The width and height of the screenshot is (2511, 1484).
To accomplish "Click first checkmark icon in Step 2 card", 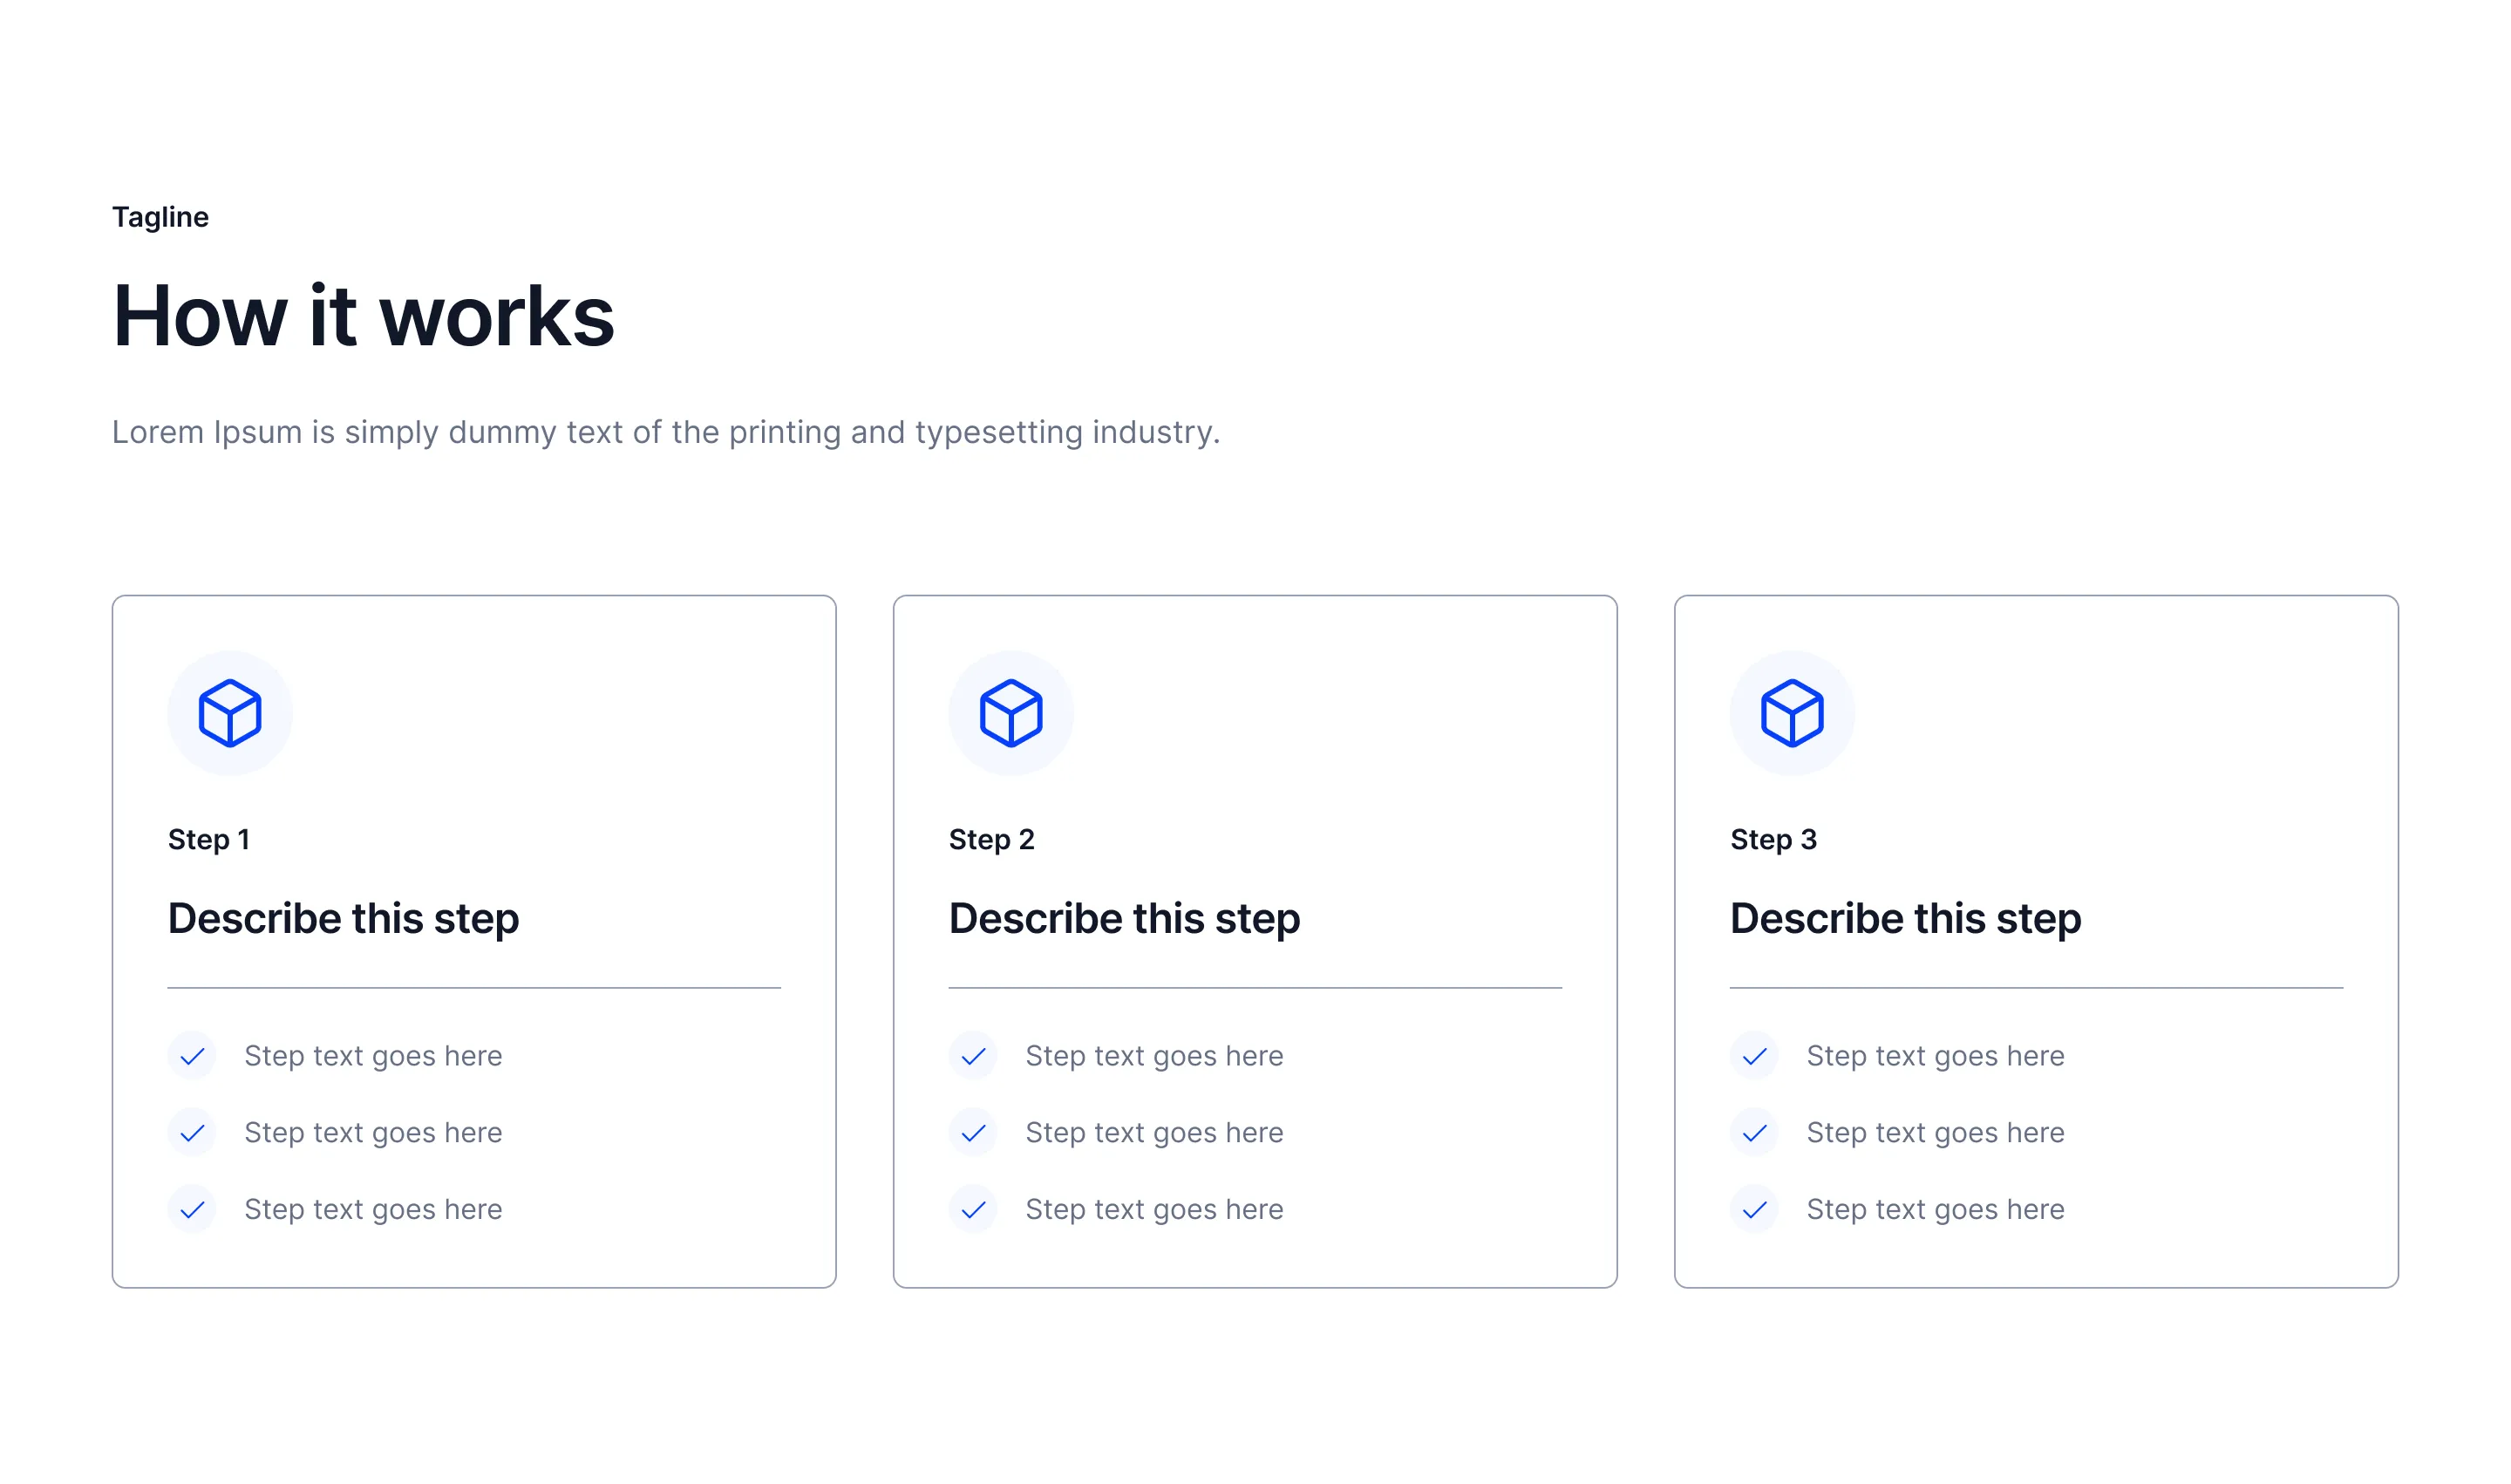I will 973,1056.
